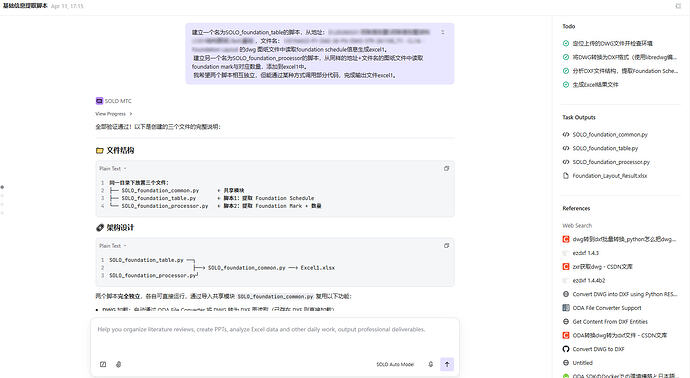Select todo 将DWG转换为DXF格式
The width and height of the screenshot is (690, 378).
pos(624,57)
